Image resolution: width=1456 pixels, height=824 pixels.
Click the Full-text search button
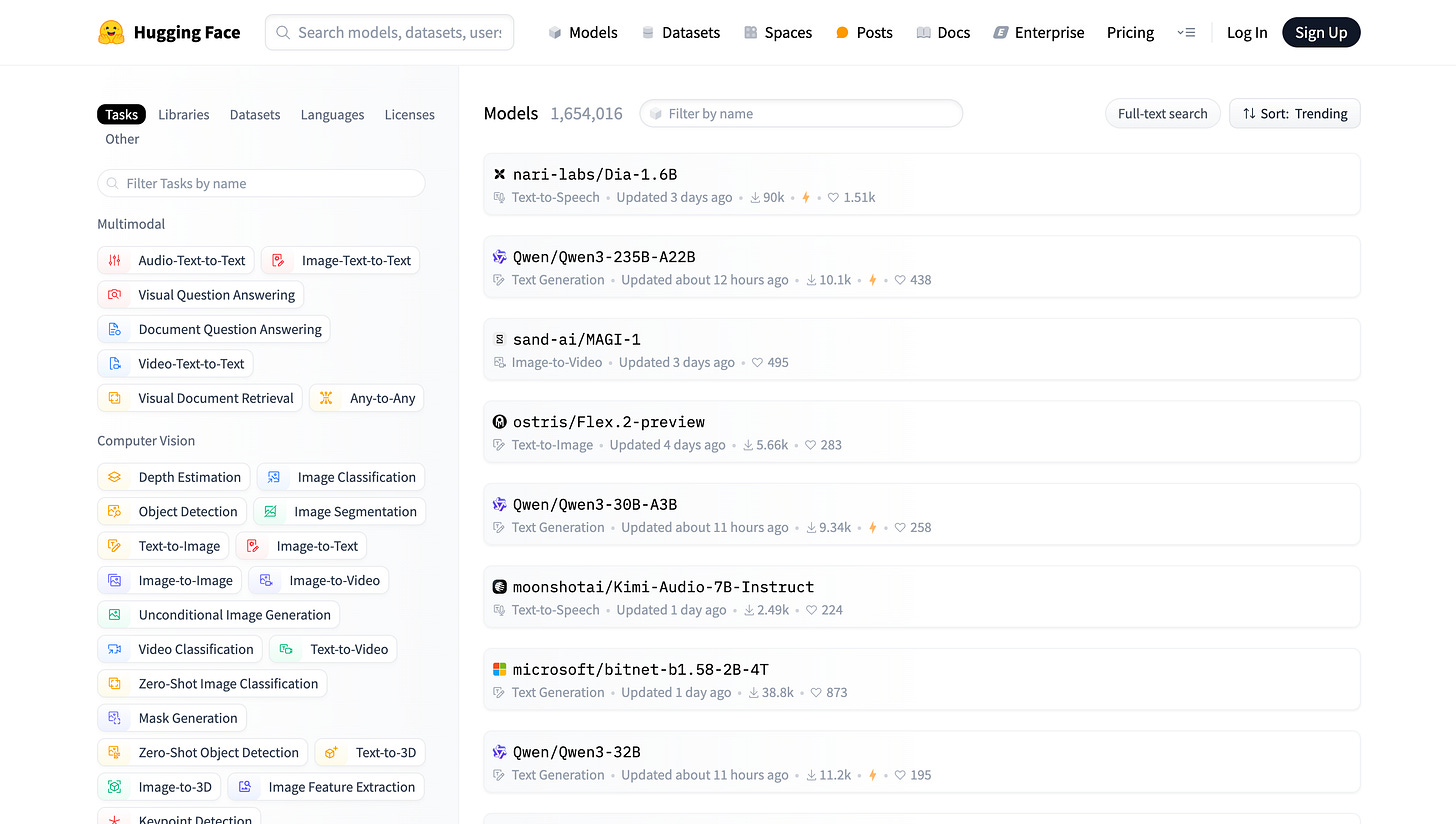pos(1162,113)
